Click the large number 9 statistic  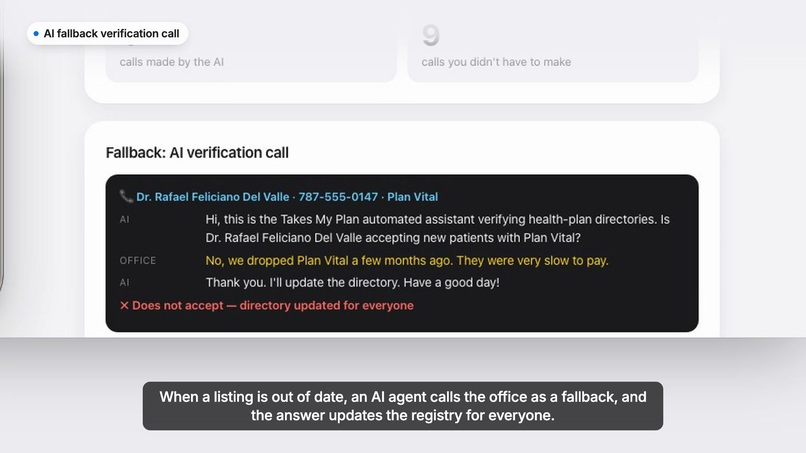(431, 35)
